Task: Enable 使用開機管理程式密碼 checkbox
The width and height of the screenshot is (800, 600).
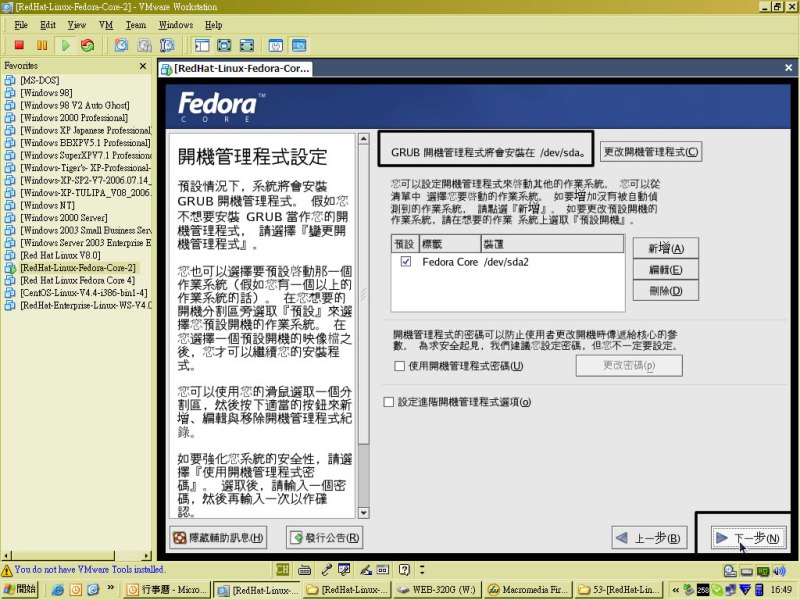Action: coord(399,366)
